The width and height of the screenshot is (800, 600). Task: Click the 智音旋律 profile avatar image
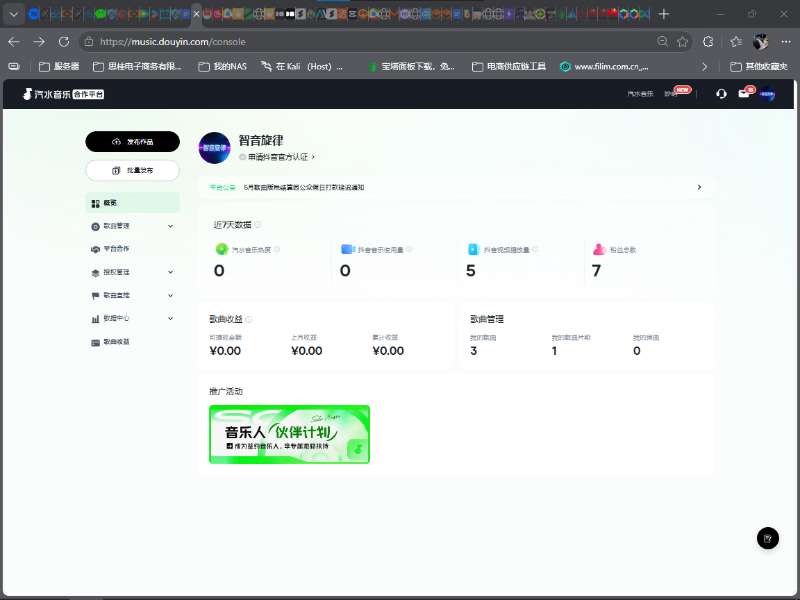tap(214, 148)
